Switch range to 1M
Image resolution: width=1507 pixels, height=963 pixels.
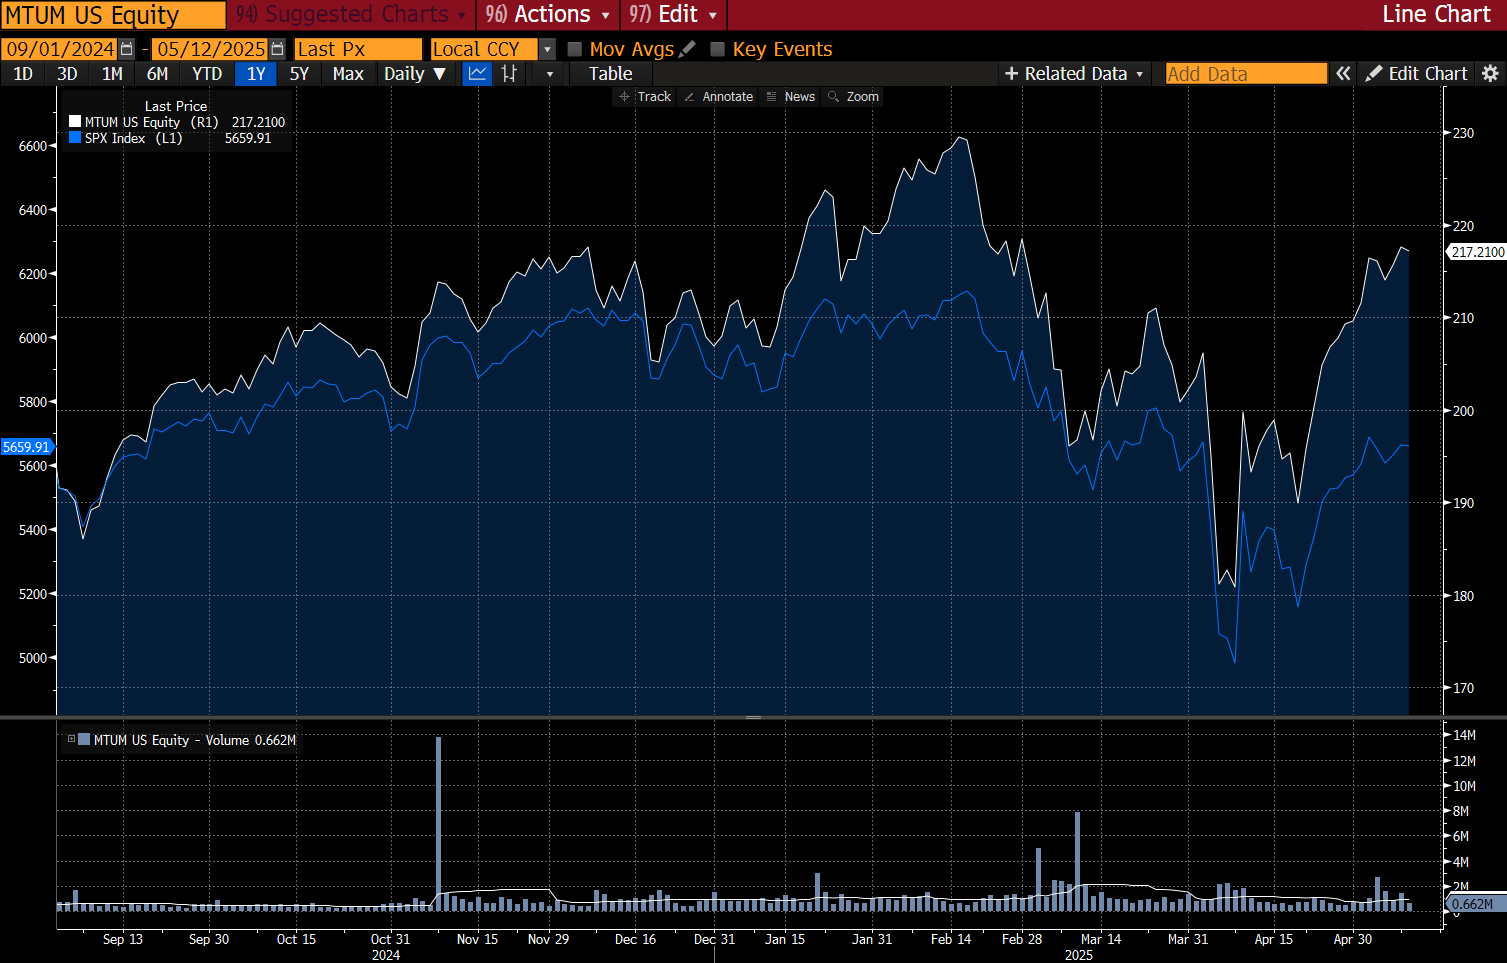pyautogui.click(x=112, y=74)
